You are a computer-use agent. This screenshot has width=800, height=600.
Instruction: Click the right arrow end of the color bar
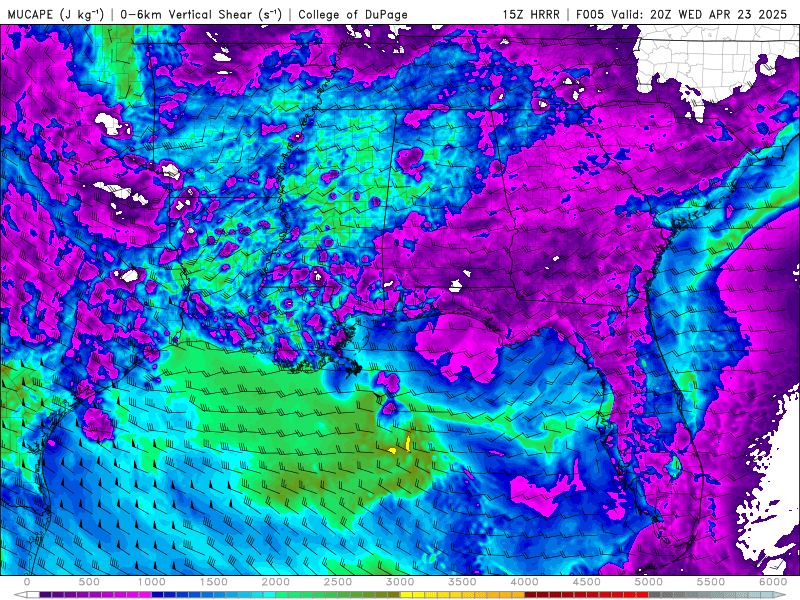coord(780,594)
